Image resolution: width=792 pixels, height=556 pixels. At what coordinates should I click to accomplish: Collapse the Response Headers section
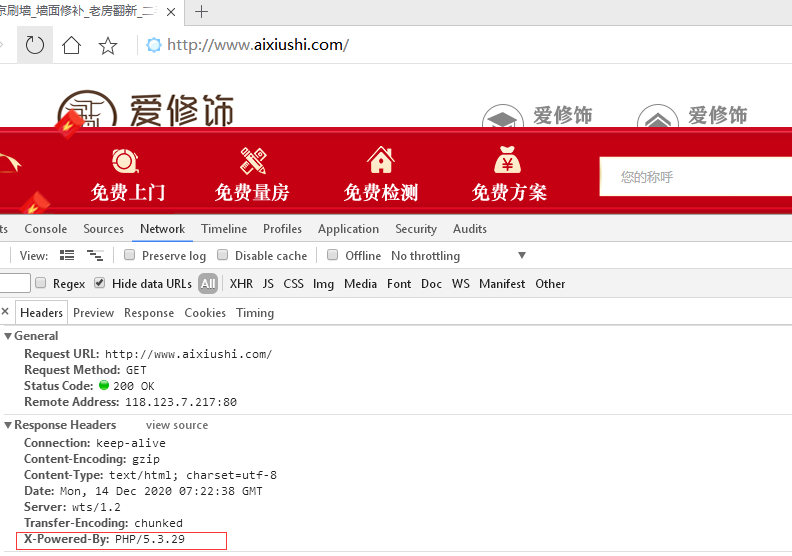coord(8,425)
